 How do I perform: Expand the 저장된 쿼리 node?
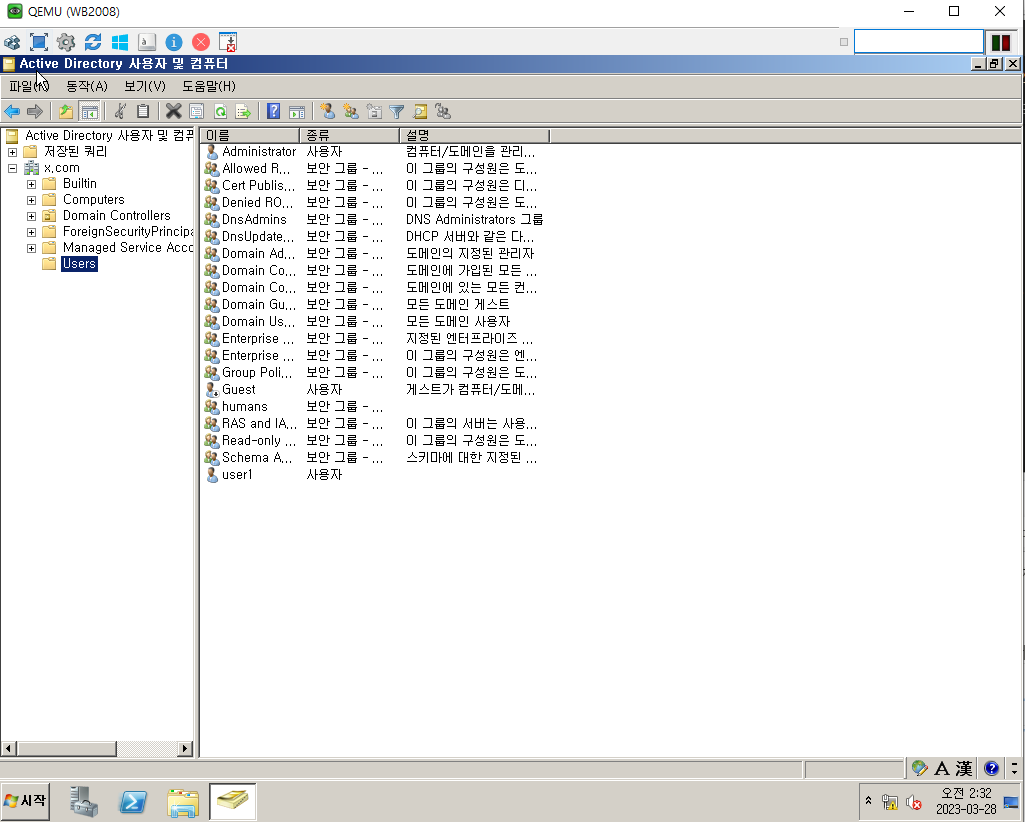point(12,152)
